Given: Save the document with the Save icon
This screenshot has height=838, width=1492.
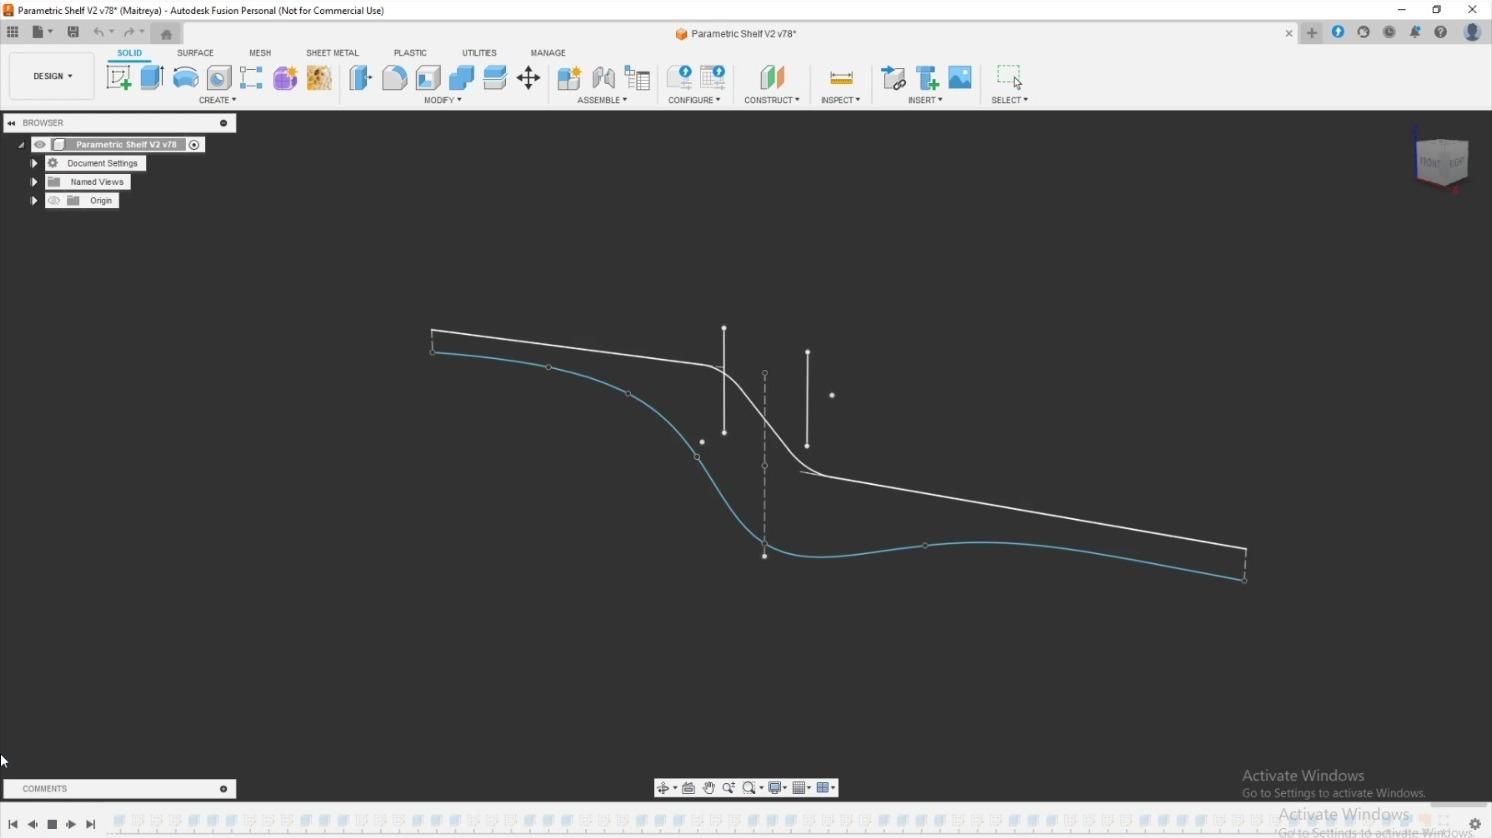Looking at the screenshot, I should (73, 32).
